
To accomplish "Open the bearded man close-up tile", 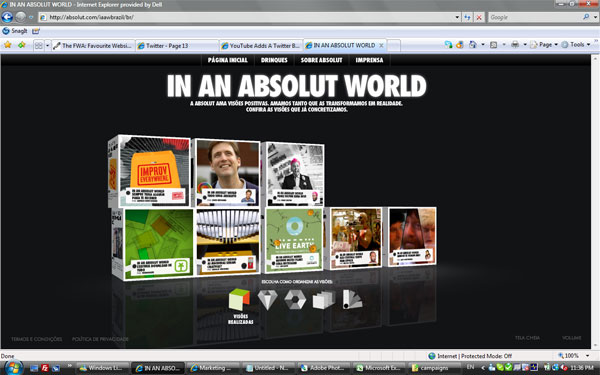I will 412,236.
